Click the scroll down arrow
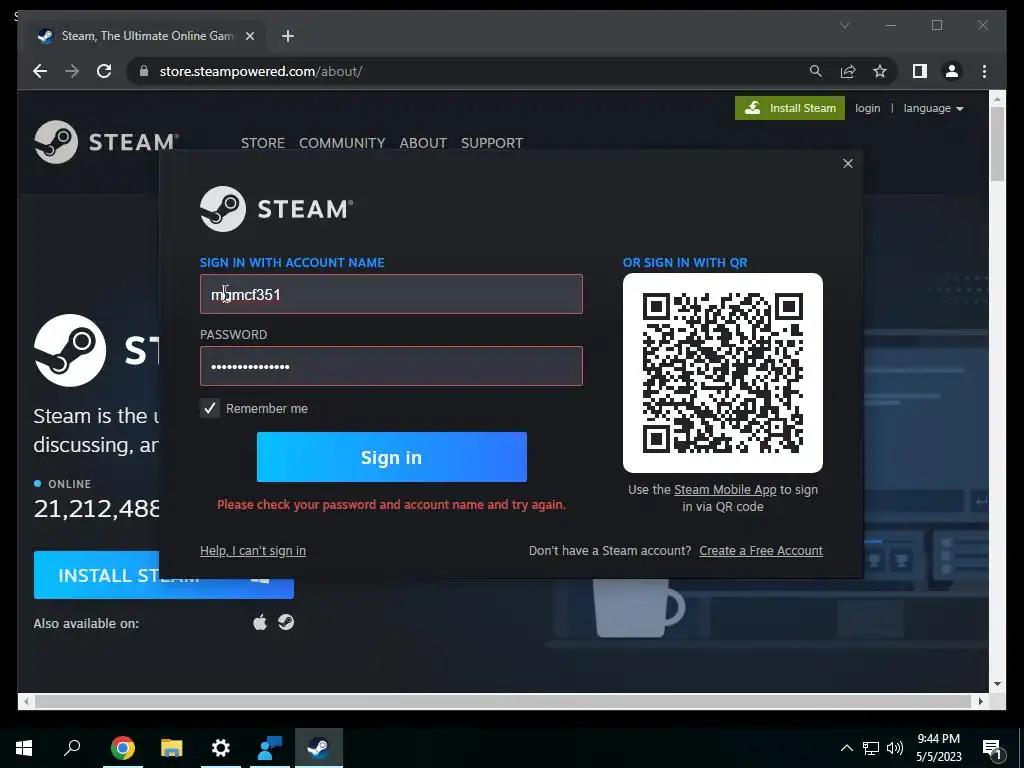Viewport: 1024px width, 768px height. point(997,684)
